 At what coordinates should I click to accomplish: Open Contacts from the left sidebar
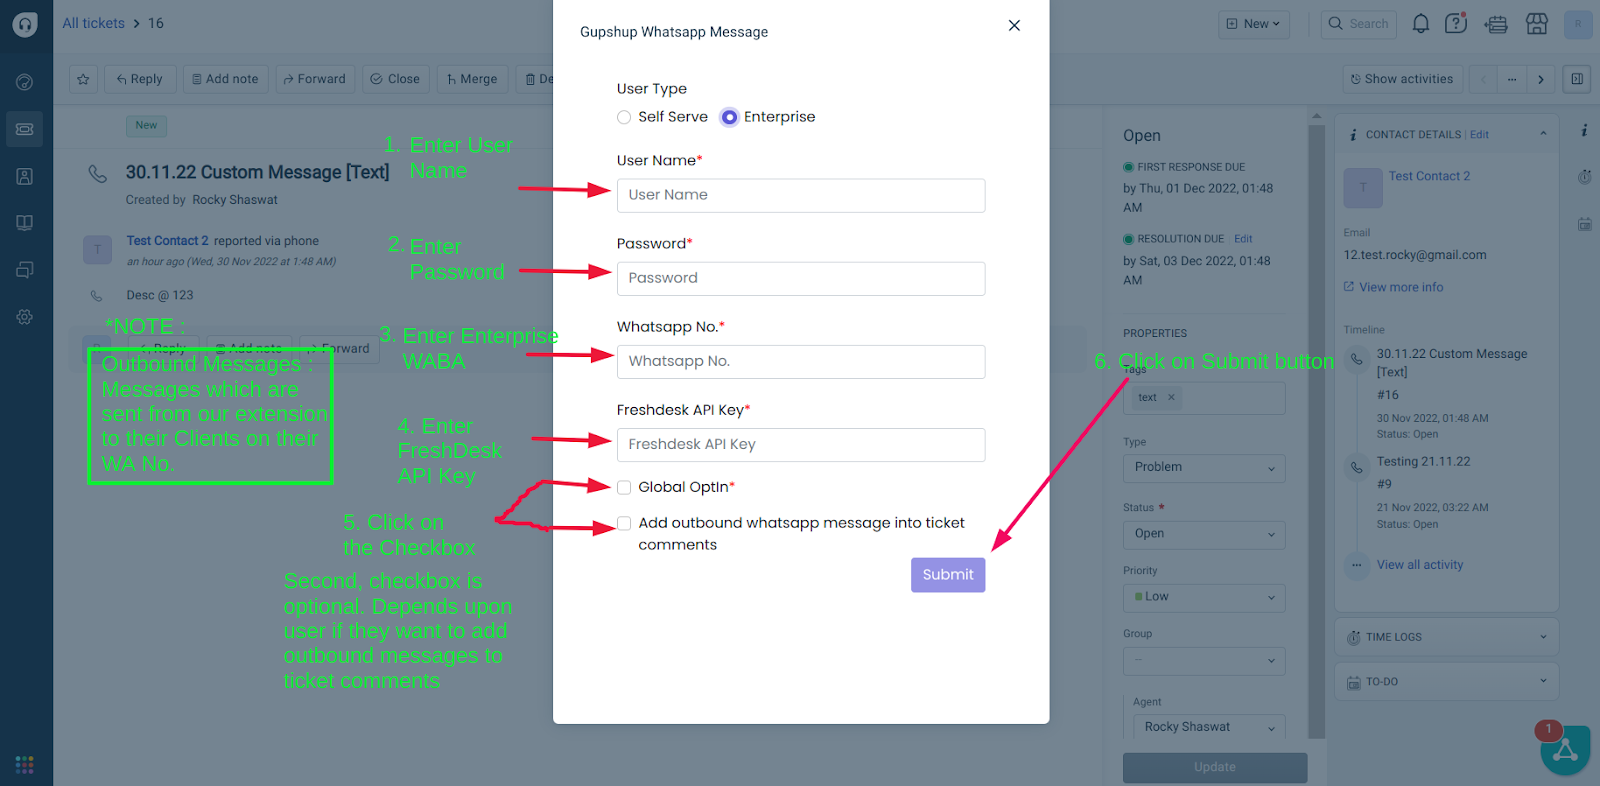(24, 175)
